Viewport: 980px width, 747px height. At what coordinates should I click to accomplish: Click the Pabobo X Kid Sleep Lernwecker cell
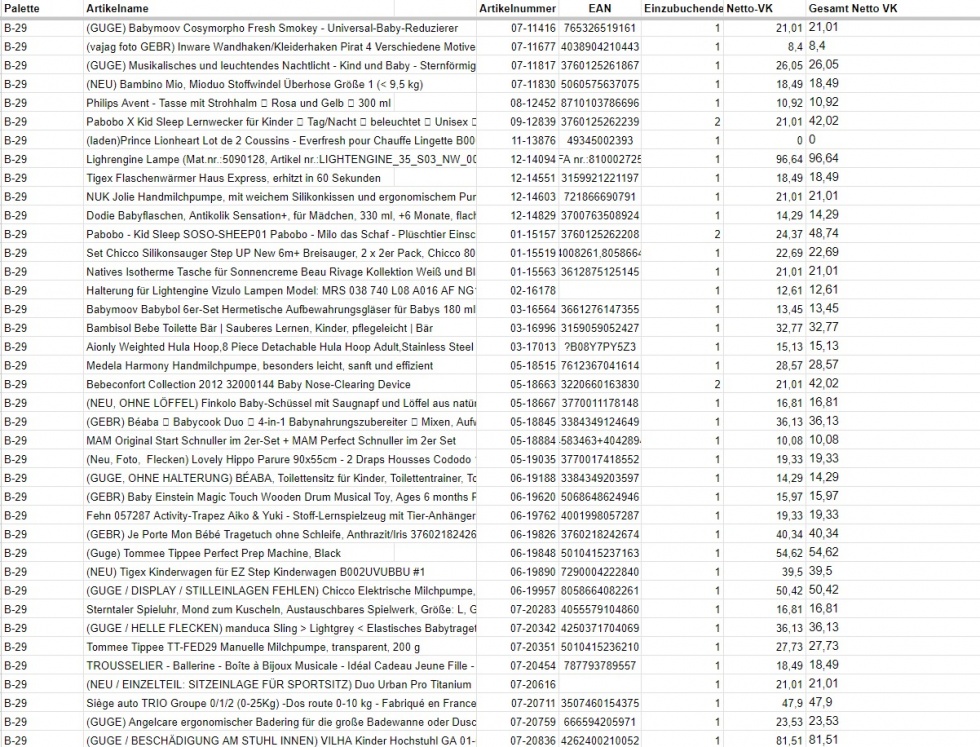click(x=281, y=122)
